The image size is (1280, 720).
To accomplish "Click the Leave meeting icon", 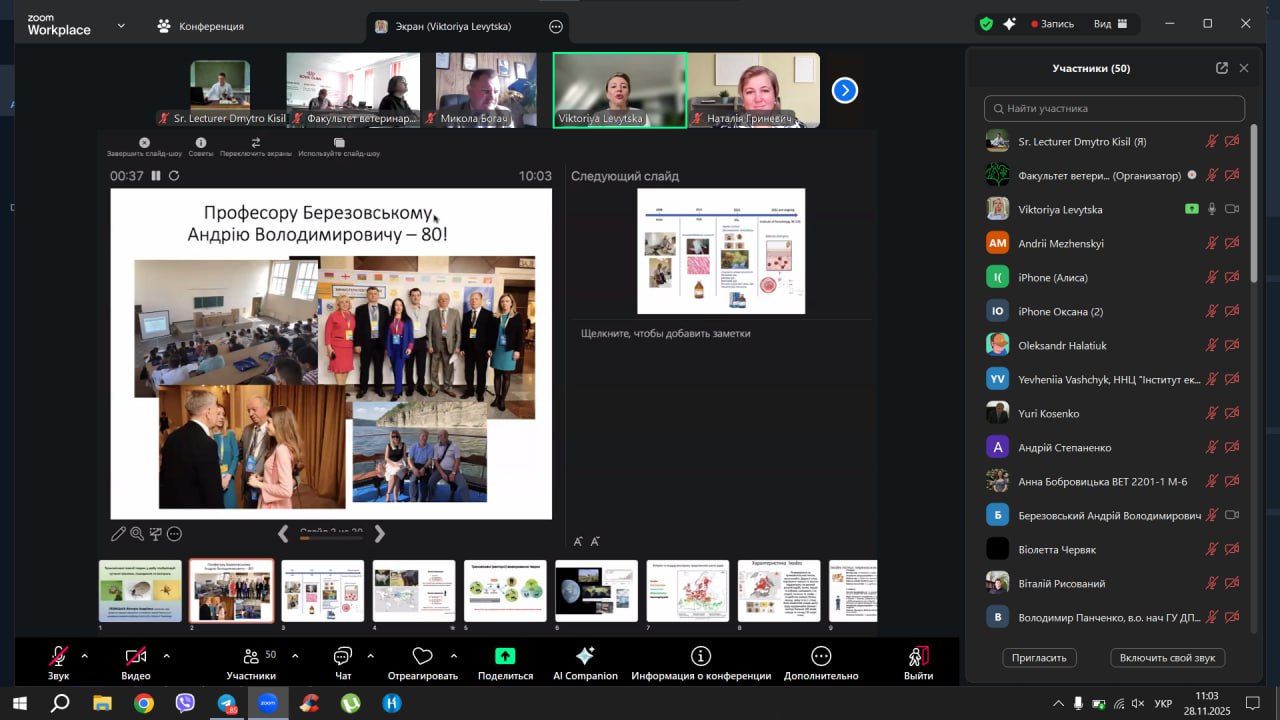I will 917,657.
